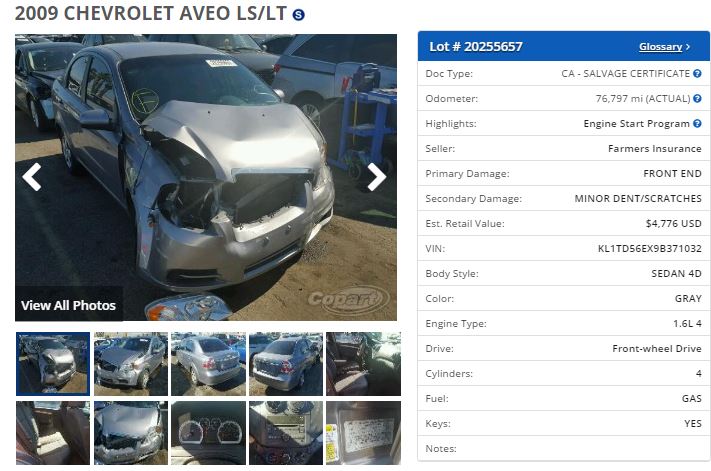Click the blue S badge beside title
The height and width of the screenshot is (471, 711).
(x=298, y=15)
